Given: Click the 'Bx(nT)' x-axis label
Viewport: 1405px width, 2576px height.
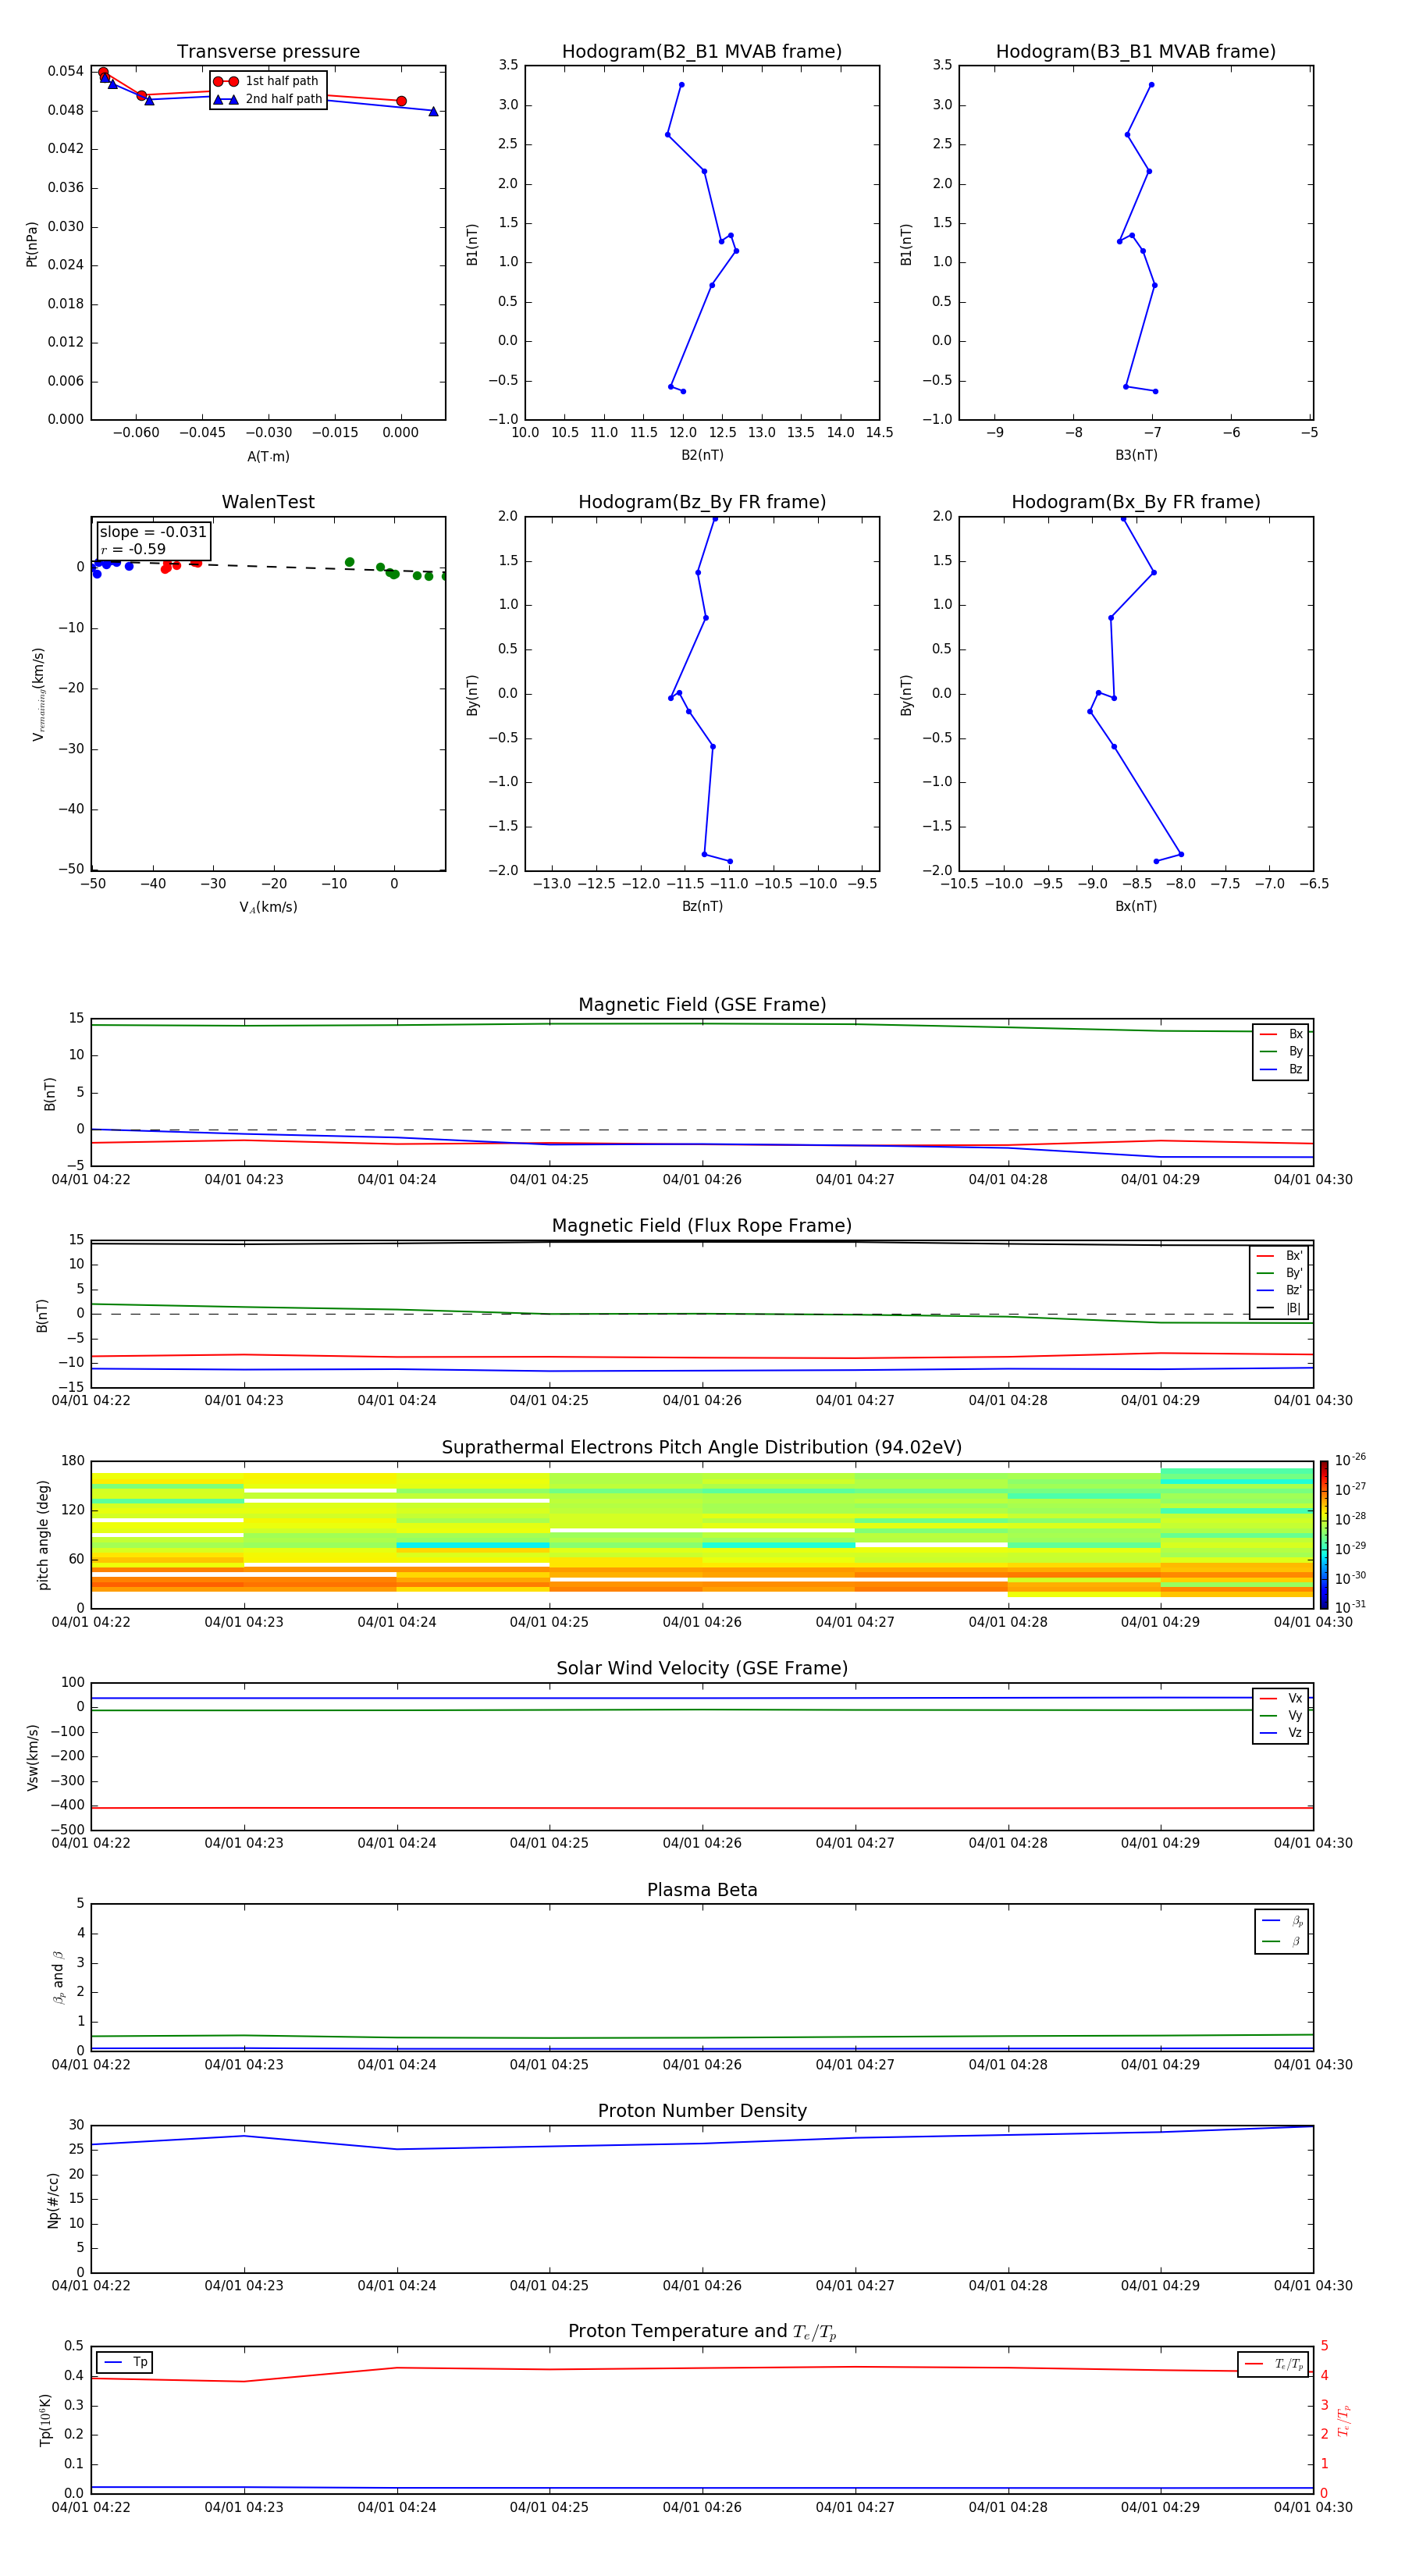Looking at the screenshot, I should [x=1136, y=906].
